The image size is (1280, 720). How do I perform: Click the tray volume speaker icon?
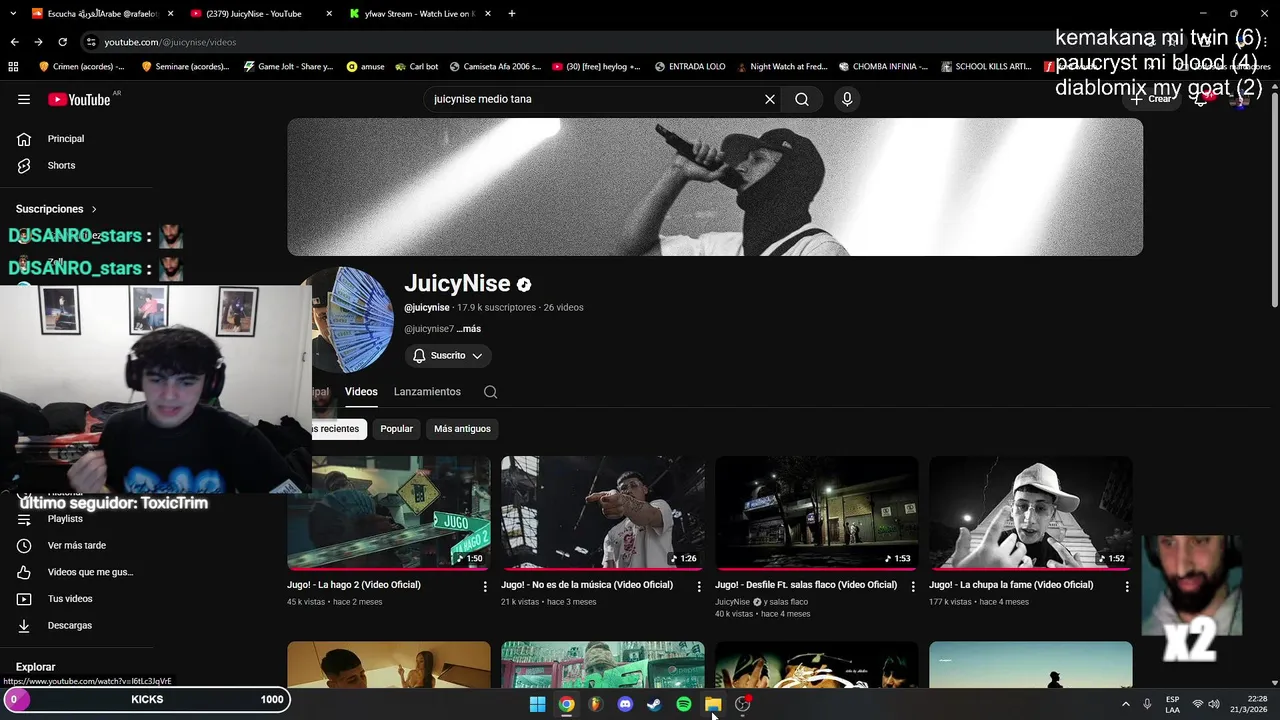tap(1213, 704)
